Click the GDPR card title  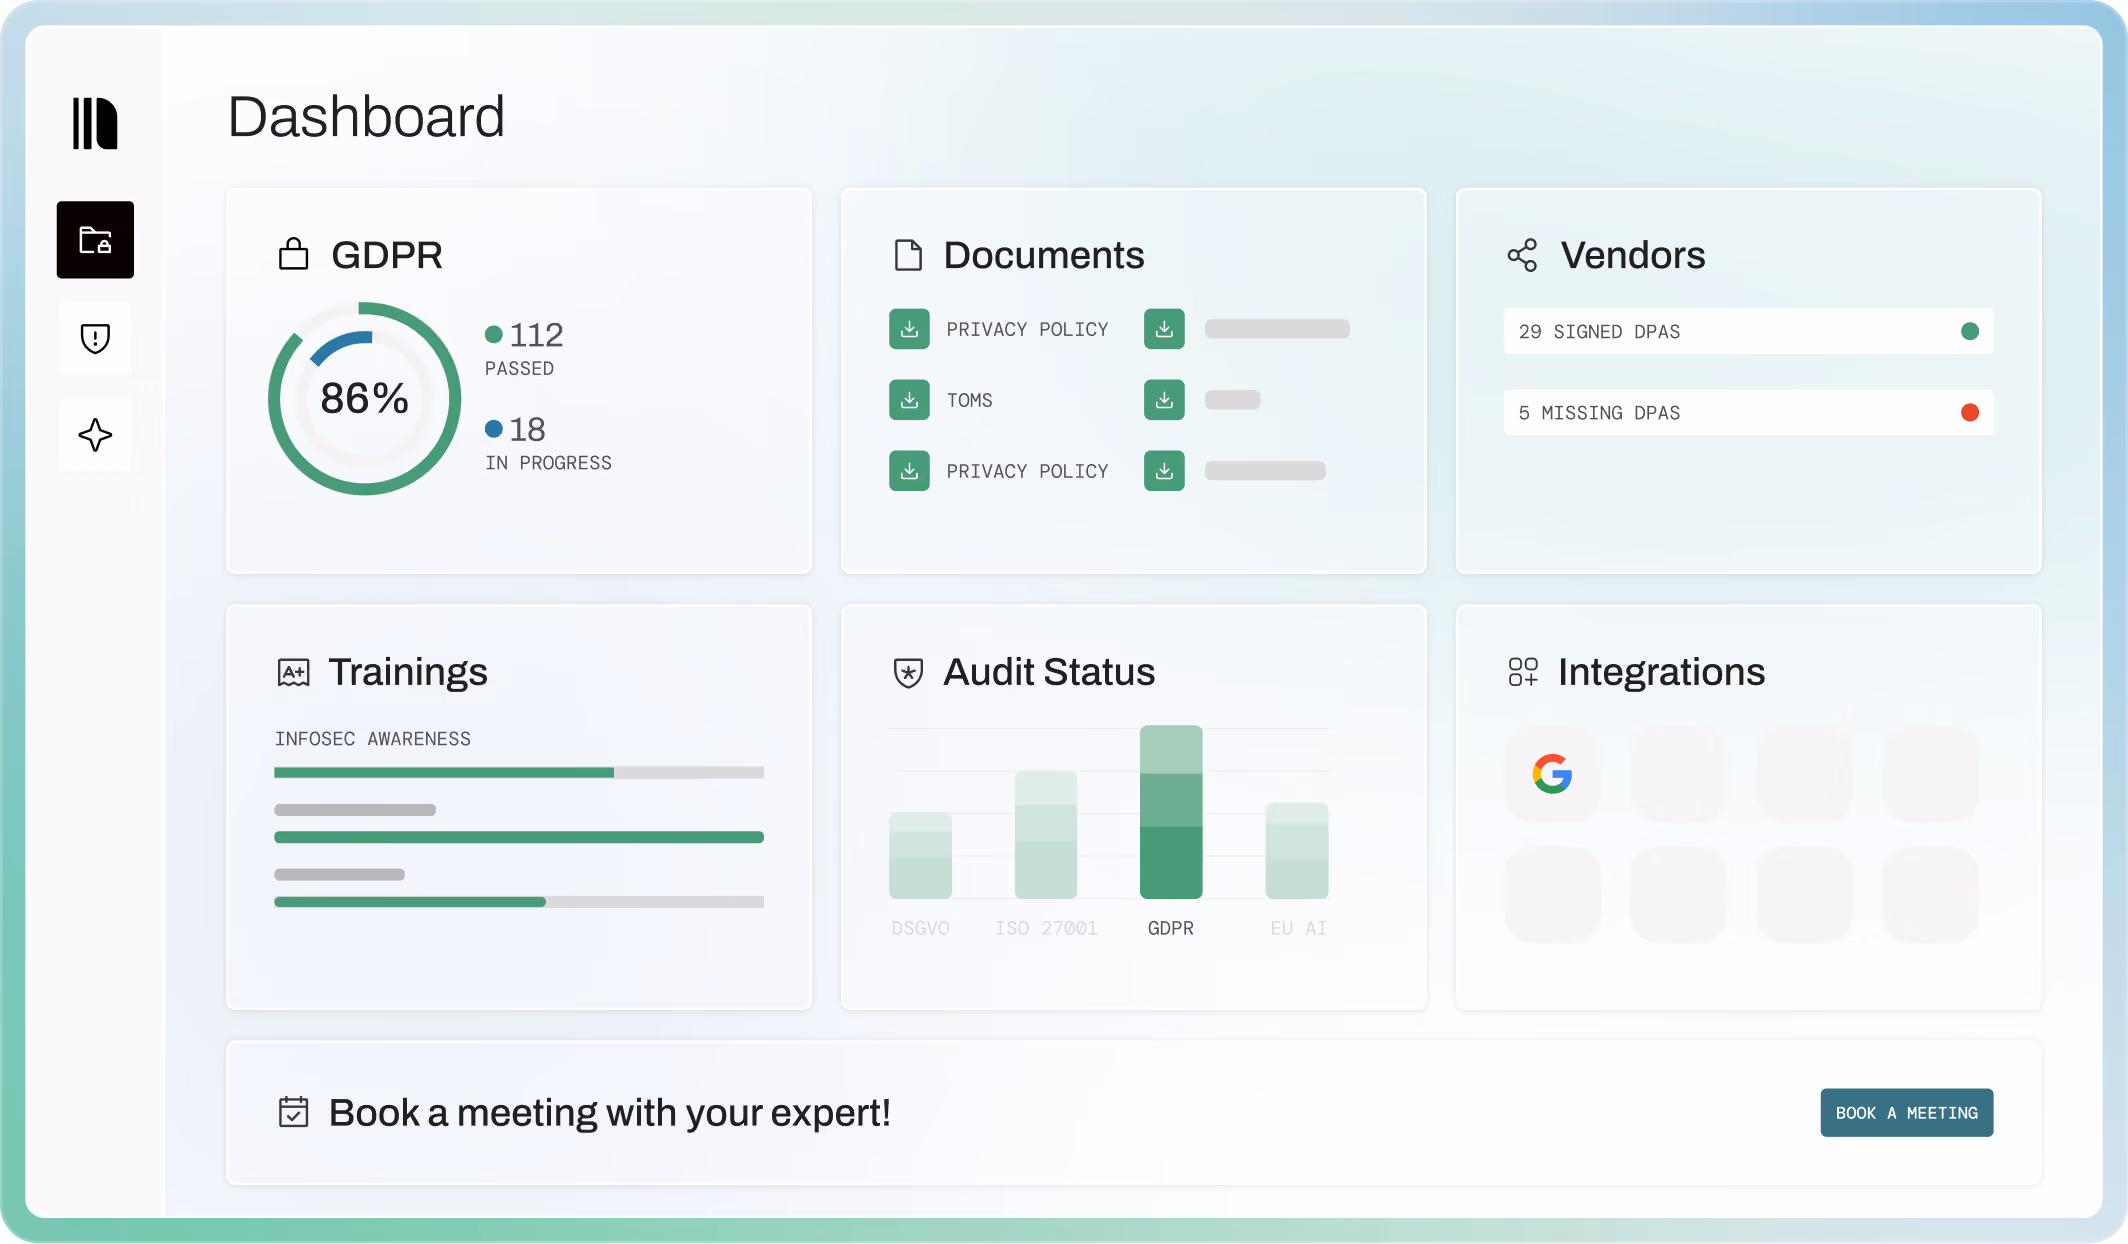(386, 255)
